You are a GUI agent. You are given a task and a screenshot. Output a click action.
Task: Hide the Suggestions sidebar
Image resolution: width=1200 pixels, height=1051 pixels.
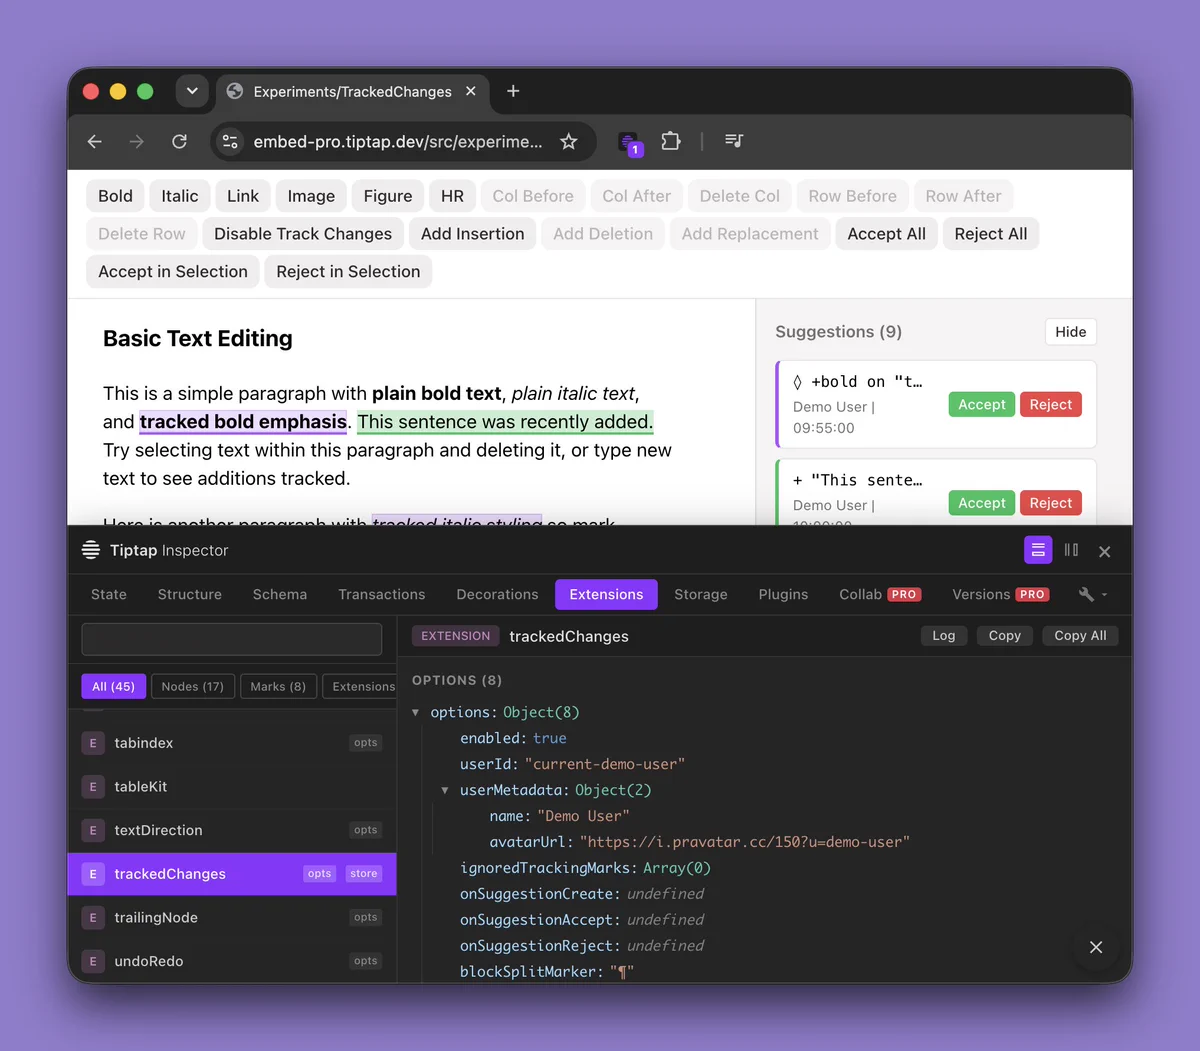1071,332
